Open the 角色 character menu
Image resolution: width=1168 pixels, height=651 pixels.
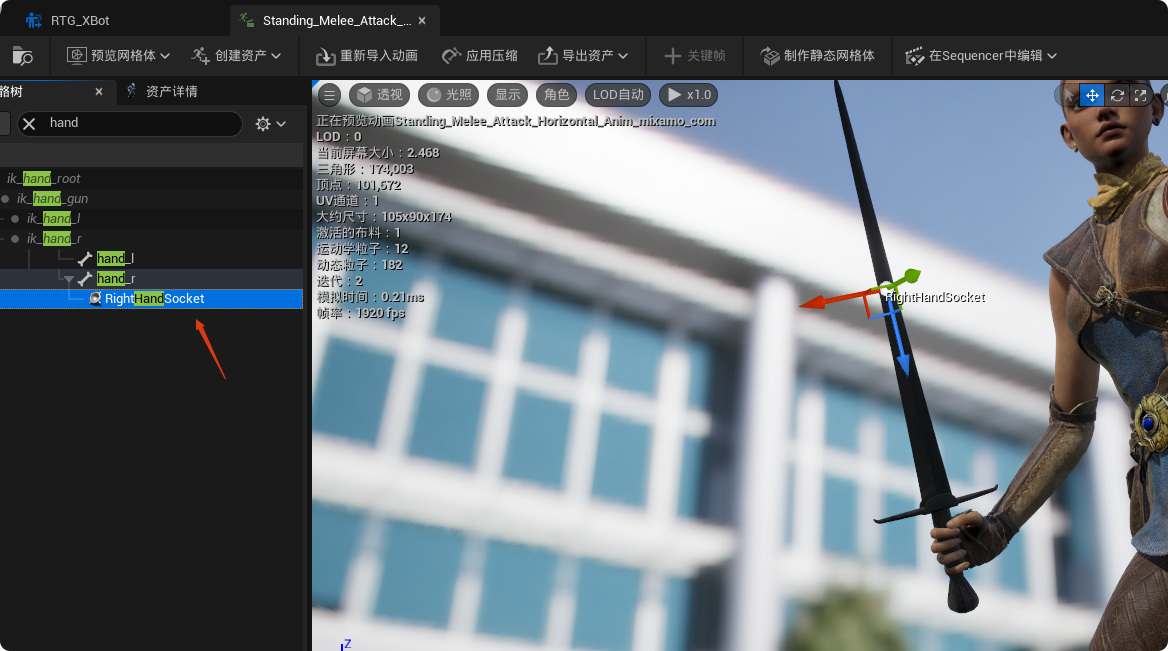pyautogui.click(x=556, y=95)
